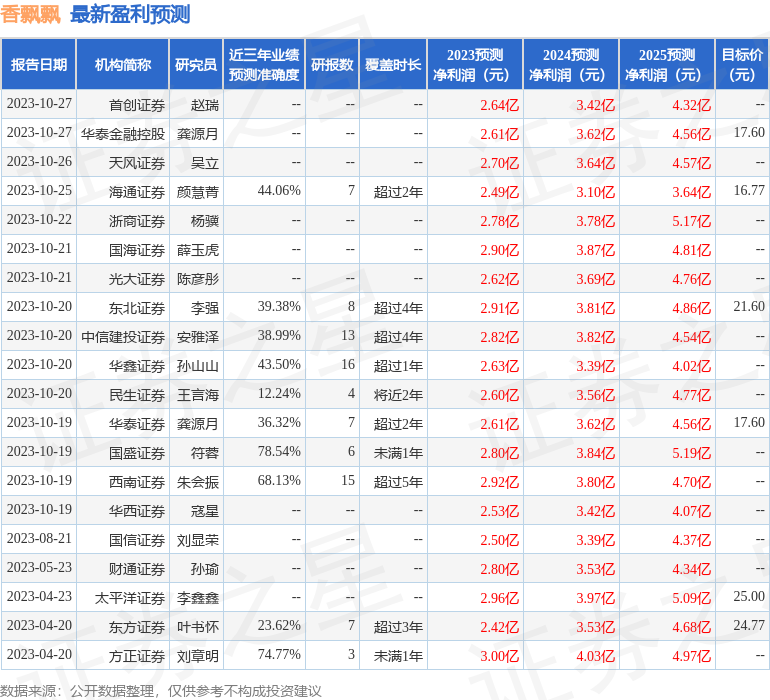Click the 研报数 column header
The width and height of the screenshot is (770, 700).
click(x=332, y=64)
